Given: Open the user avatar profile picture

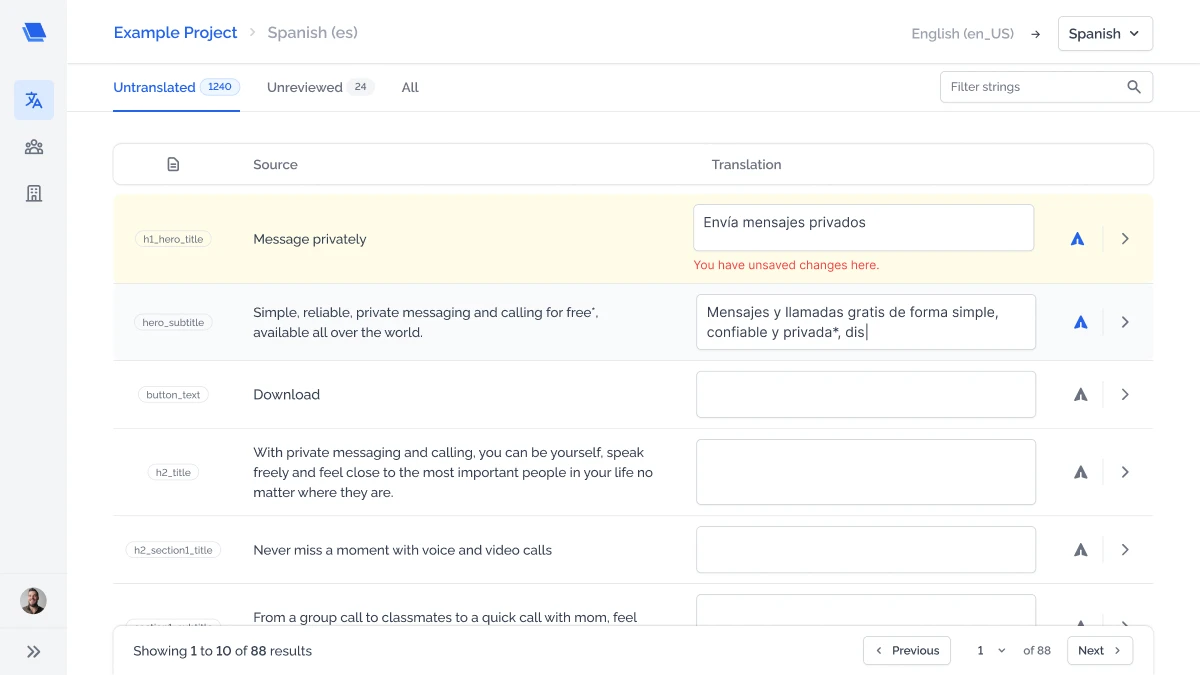Looking at the screenshot, I should click(34, 601).
